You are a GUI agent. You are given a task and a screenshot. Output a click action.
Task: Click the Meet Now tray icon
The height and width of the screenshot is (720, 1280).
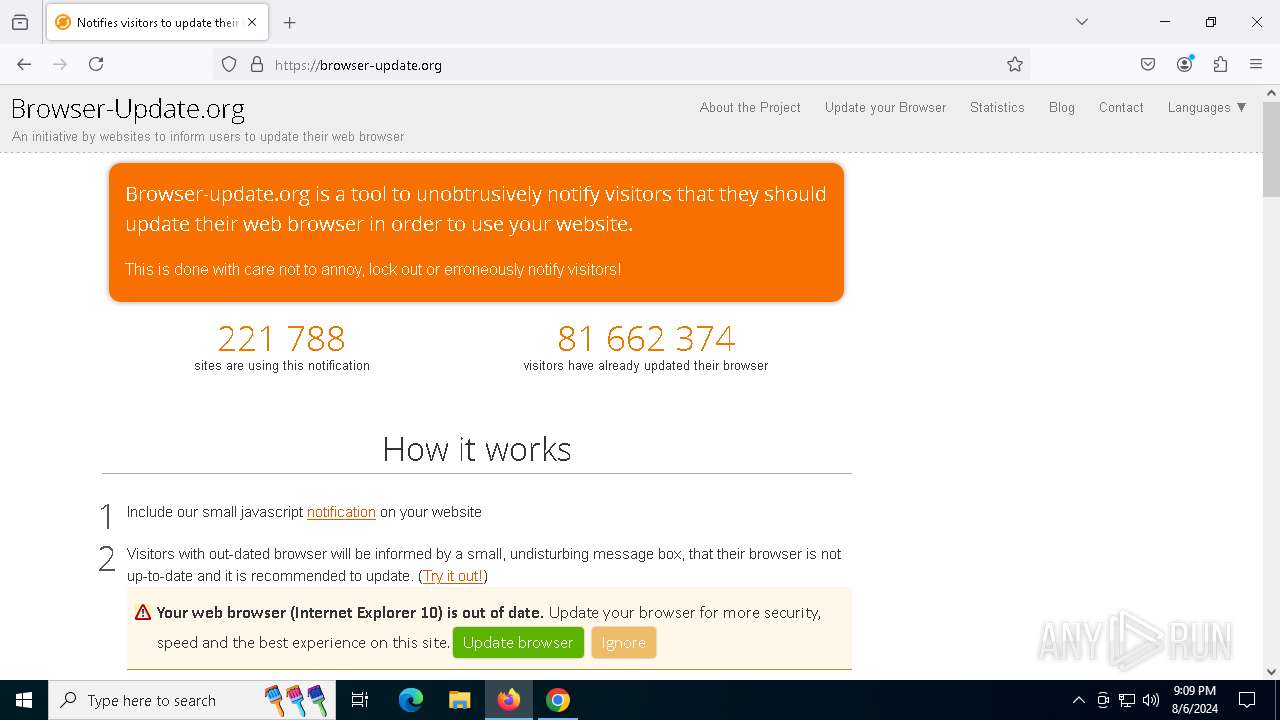point(1103,700)
